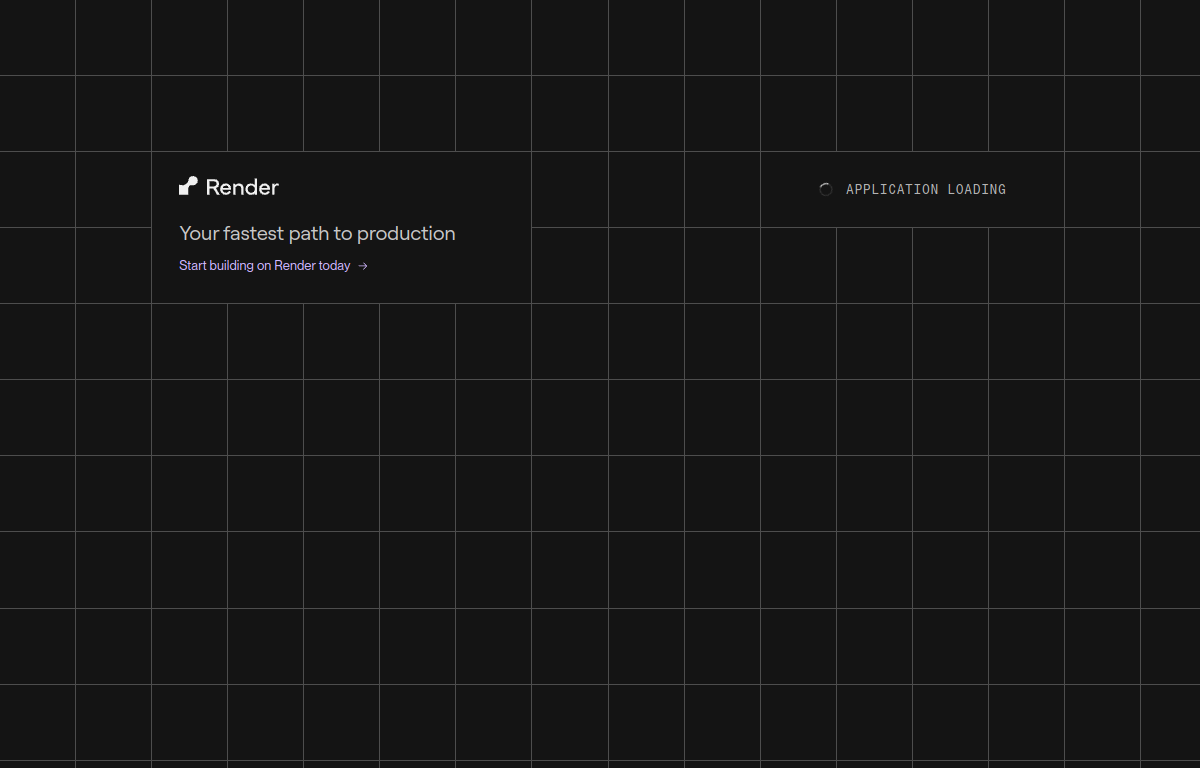The height and width of the screenshot is (768, 1200).
Task: Click the Render wordmark text
Action: [x=242, y=187]
